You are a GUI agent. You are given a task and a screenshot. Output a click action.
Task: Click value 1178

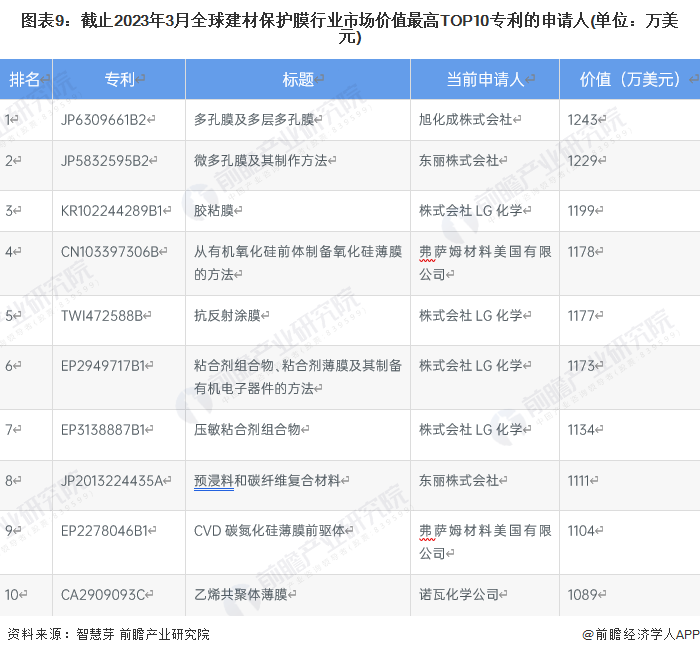pos(581,252)
